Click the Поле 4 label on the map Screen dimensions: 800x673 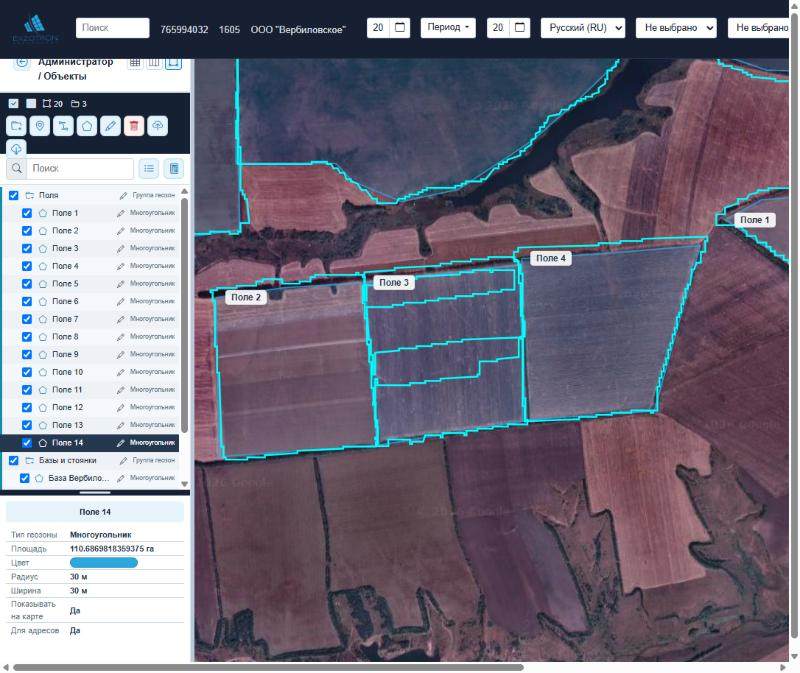(x=551, y=258)
